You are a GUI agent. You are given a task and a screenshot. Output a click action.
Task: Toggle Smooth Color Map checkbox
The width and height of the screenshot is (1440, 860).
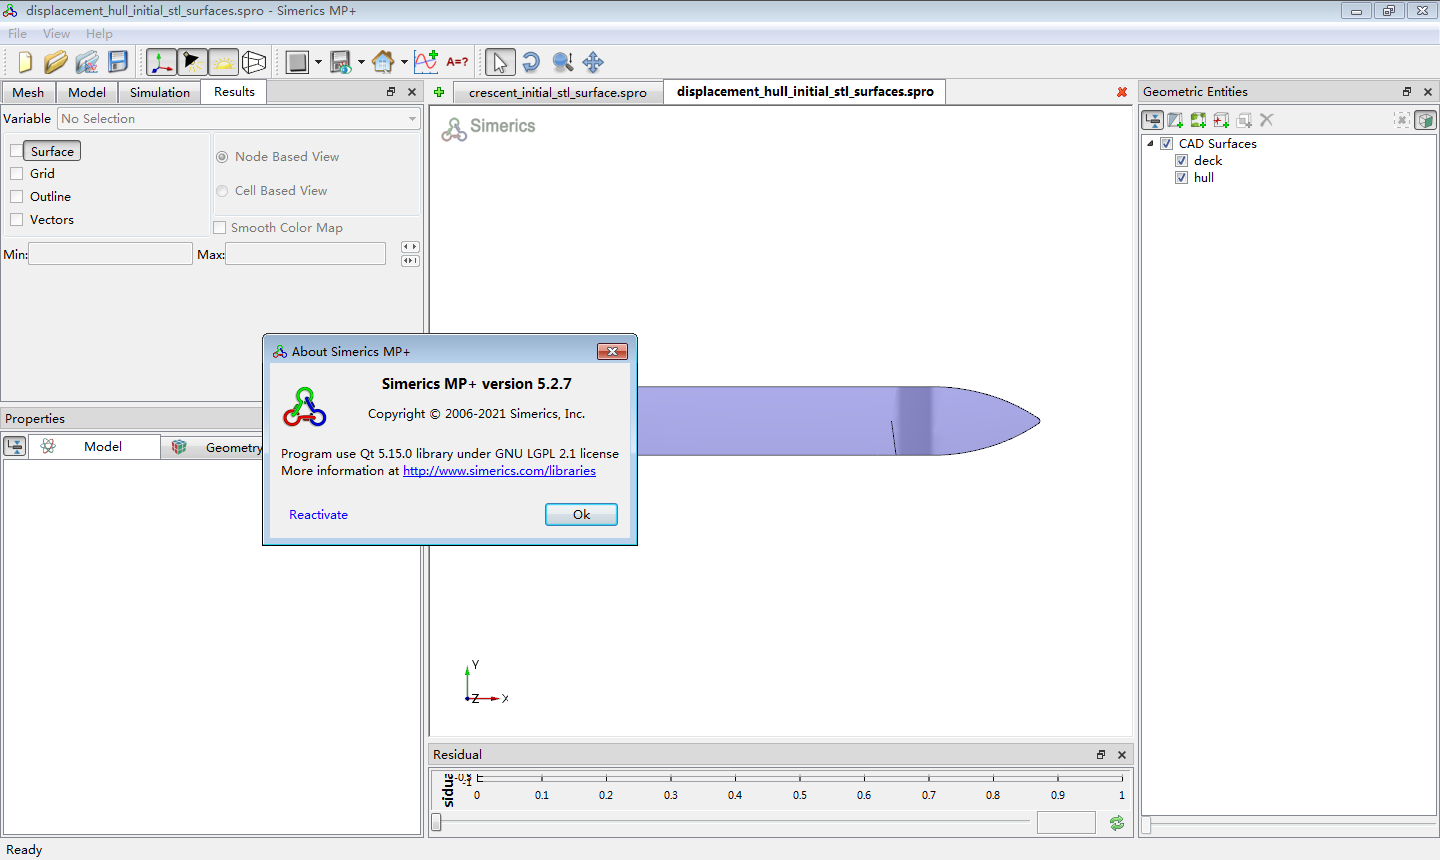220,228
